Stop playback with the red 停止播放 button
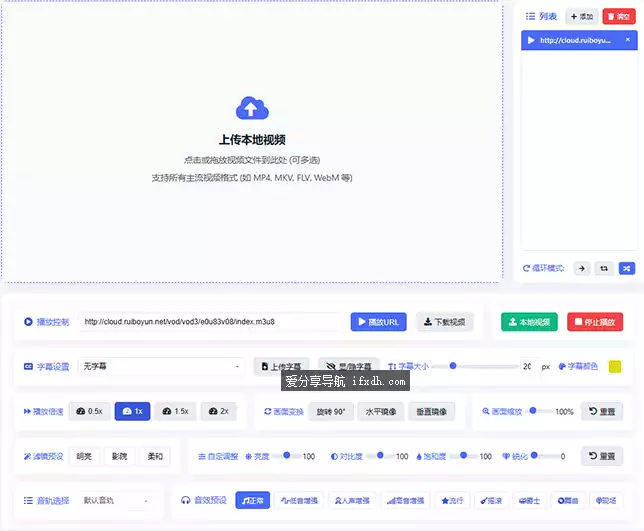 pos(595,322)
